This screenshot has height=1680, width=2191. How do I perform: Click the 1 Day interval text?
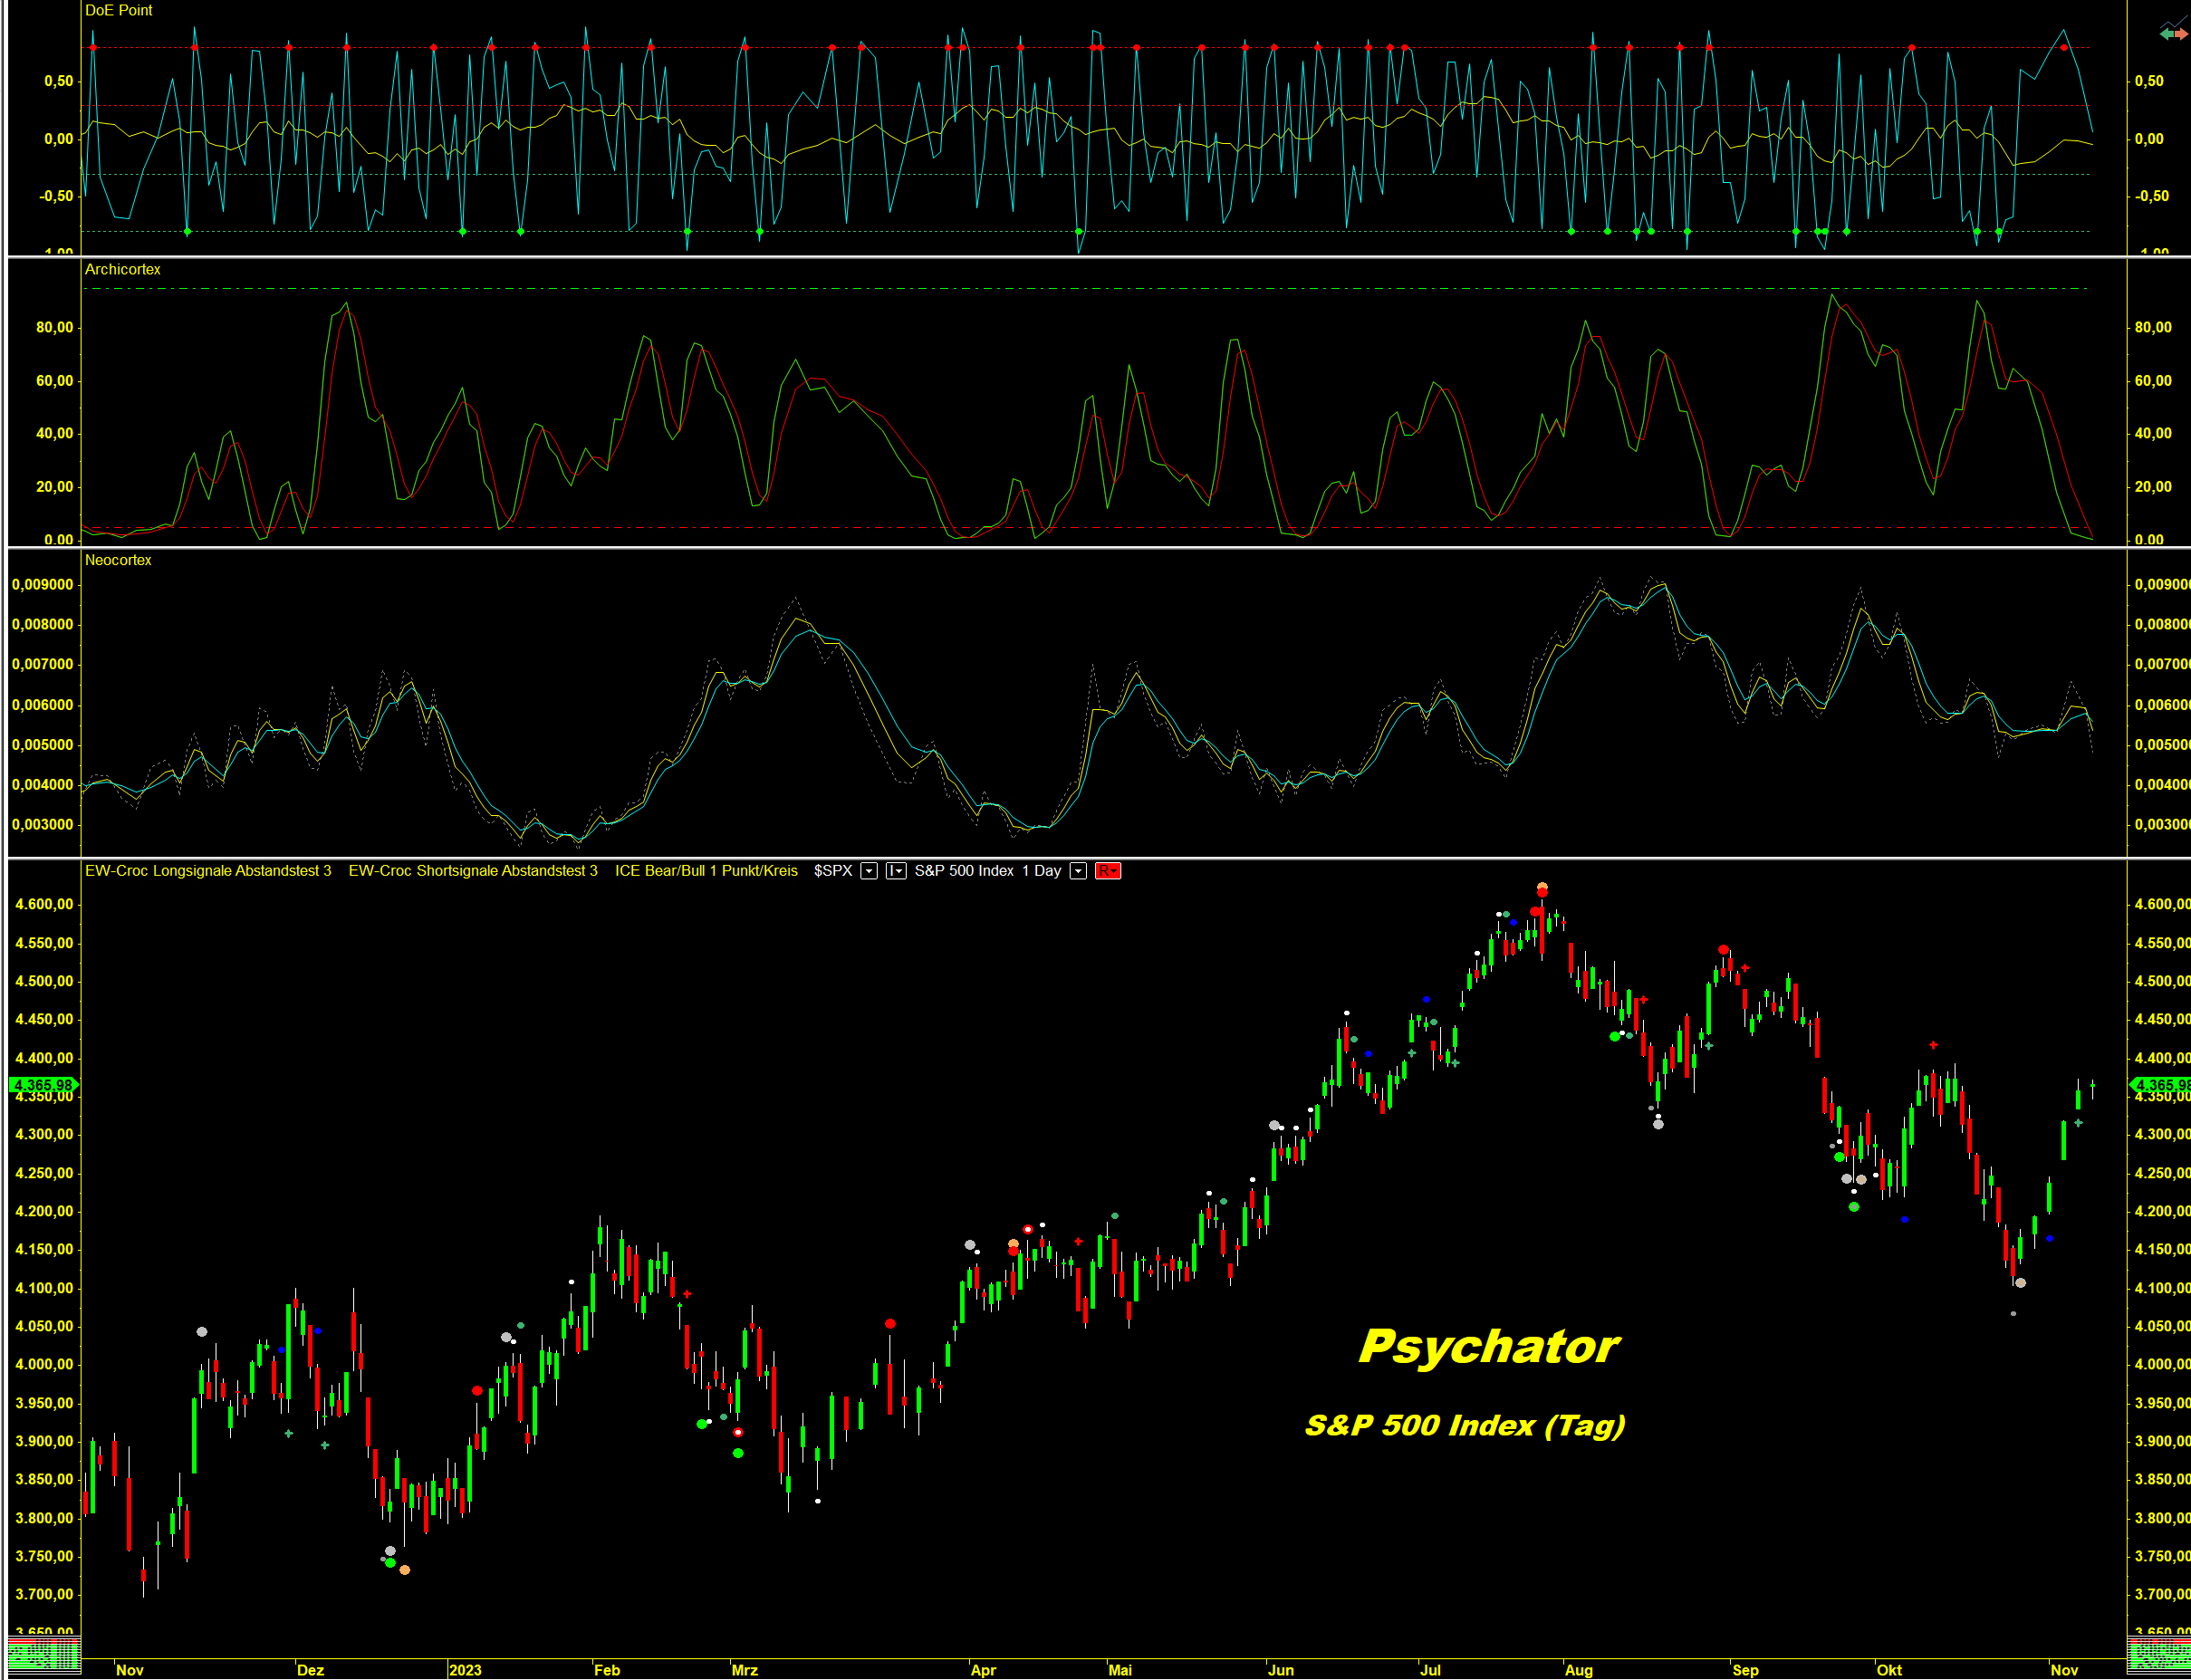pyautogui.click(x=1041, y=871)
